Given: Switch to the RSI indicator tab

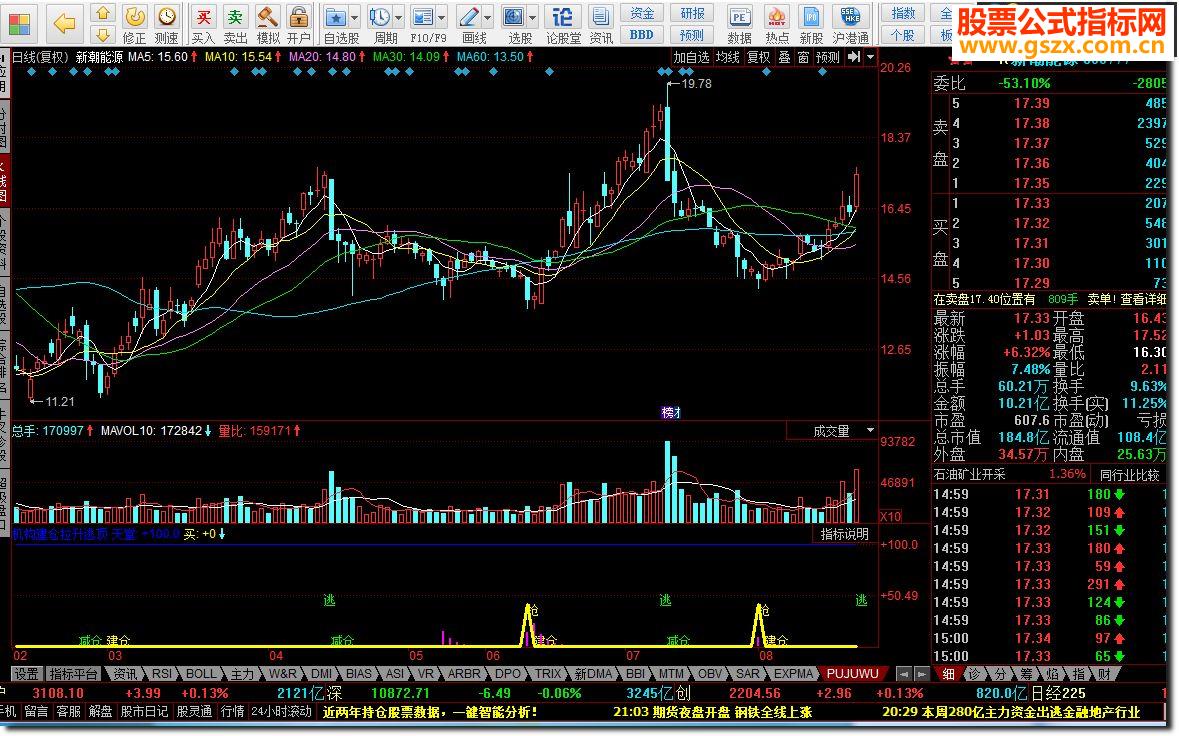Looking at the screenshot, I should (162, 674).
